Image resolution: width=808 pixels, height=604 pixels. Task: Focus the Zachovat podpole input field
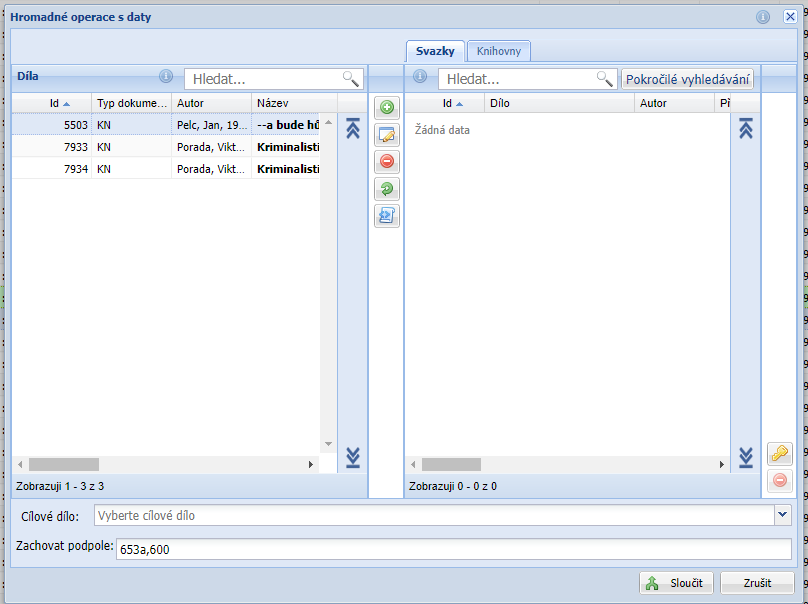(x=452, y=549)
